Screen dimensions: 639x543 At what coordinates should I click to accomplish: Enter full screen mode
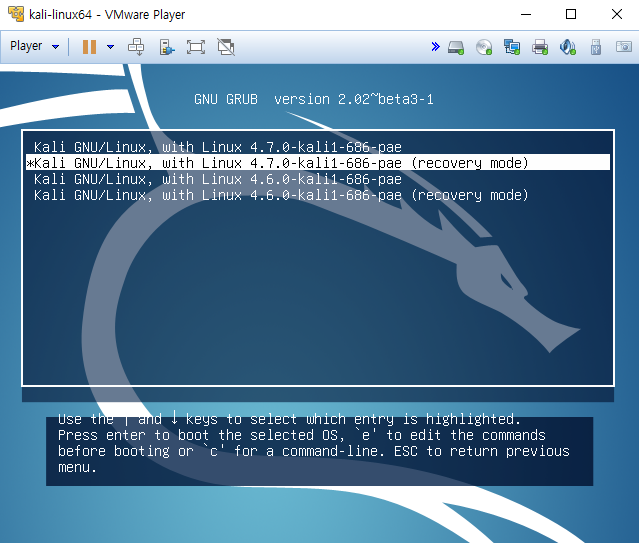[196, 47]
